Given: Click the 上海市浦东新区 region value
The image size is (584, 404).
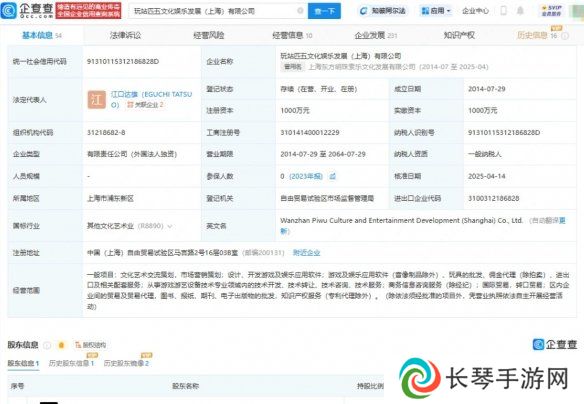Looking at the screenshot, I should click(110, 198).
